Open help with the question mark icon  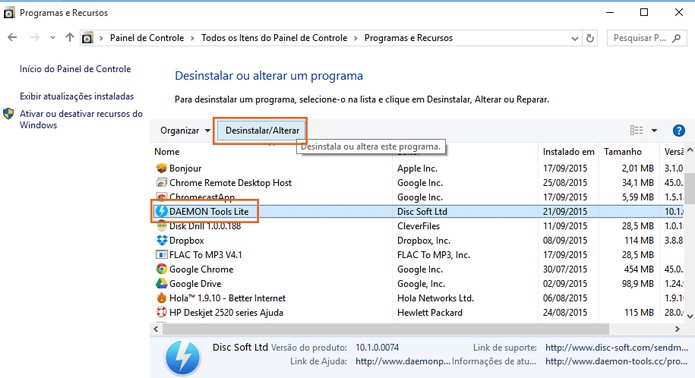[x=679, y=130]
